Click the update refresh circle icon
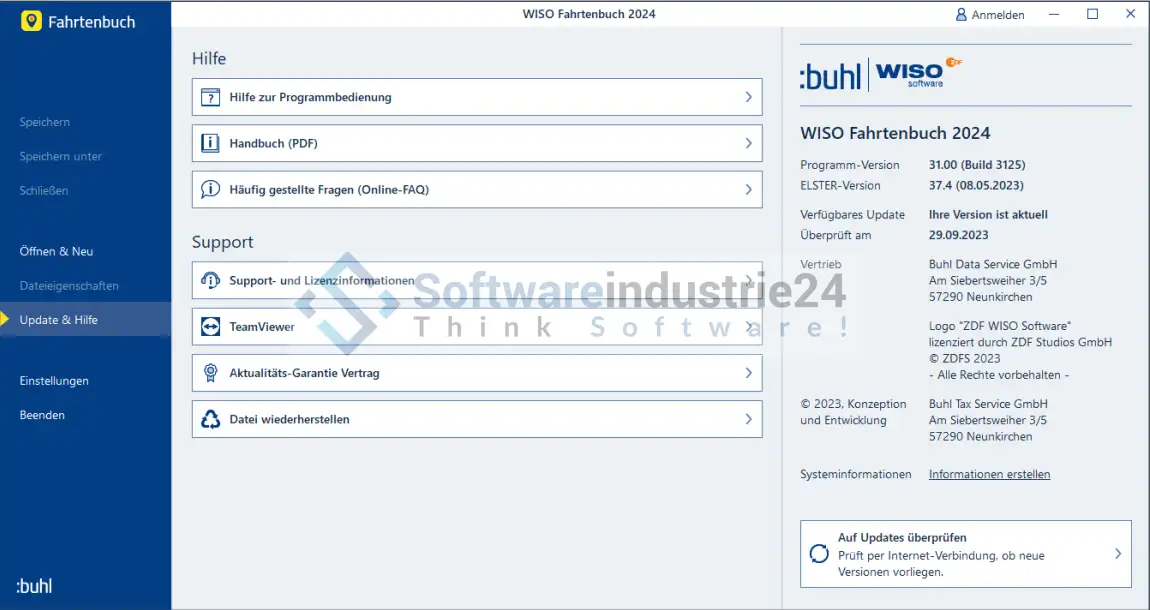1150x610 pixels. click(x=818, y=554)
